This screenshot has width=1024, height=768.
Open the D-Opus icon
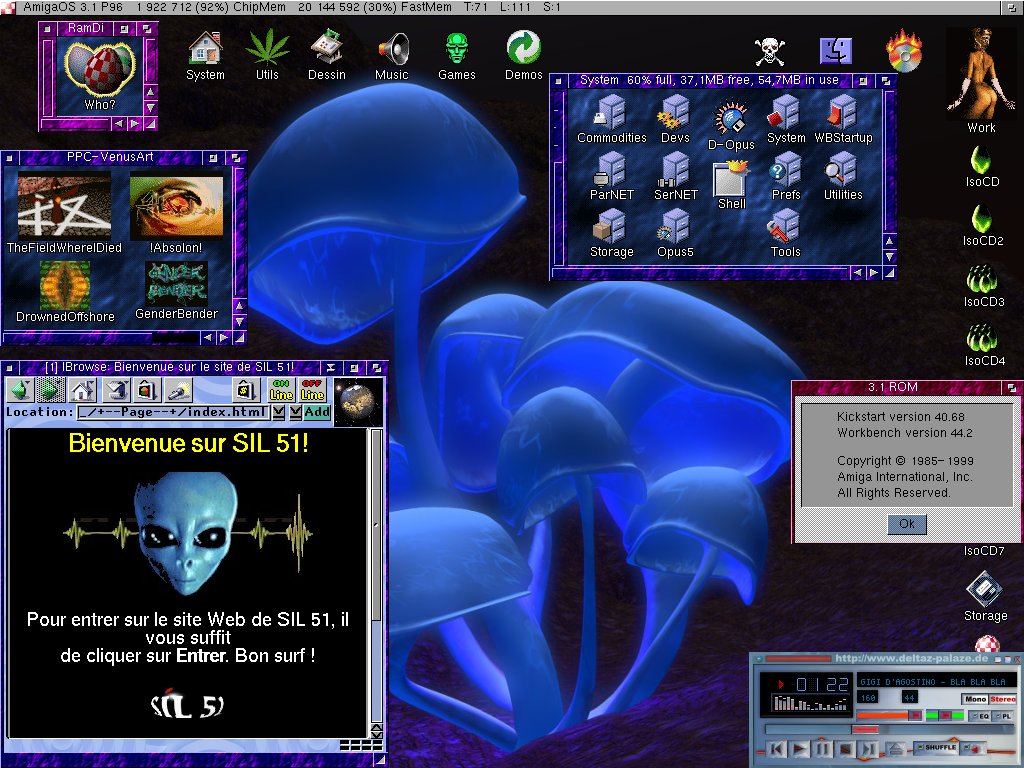(x=731, y=124)
